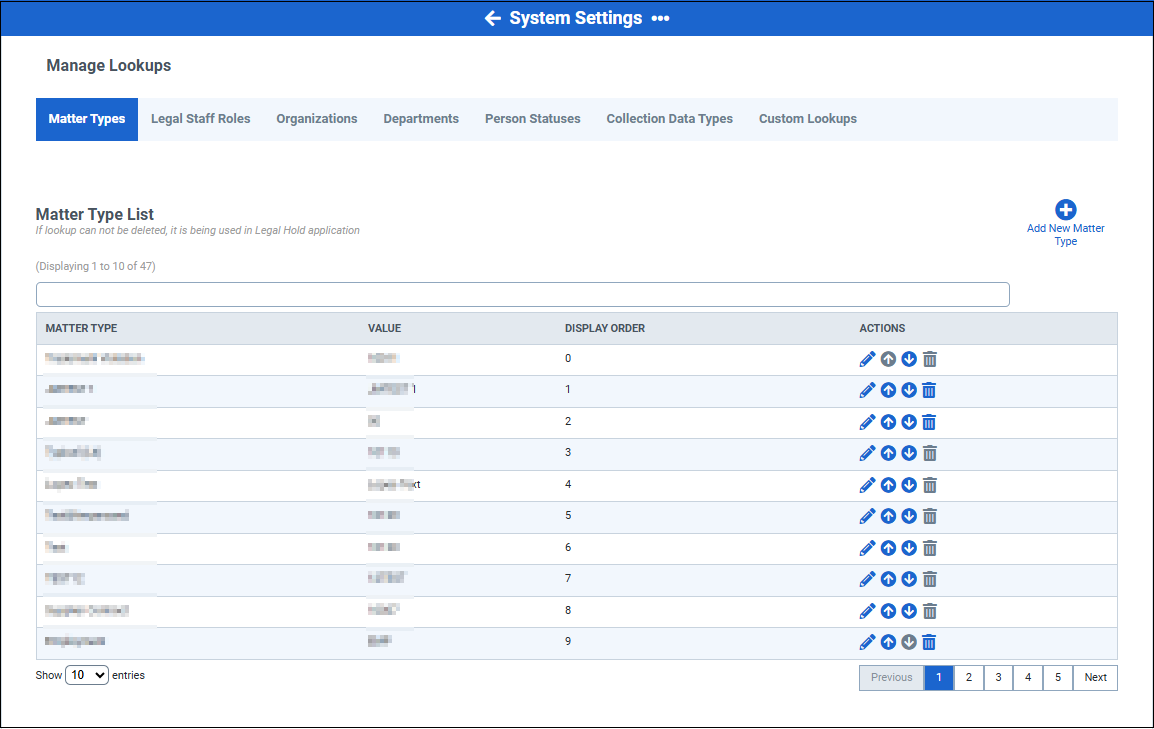Sort by the Value column header
Viewport: 1154px width, 729px height.
pos(384,328)
